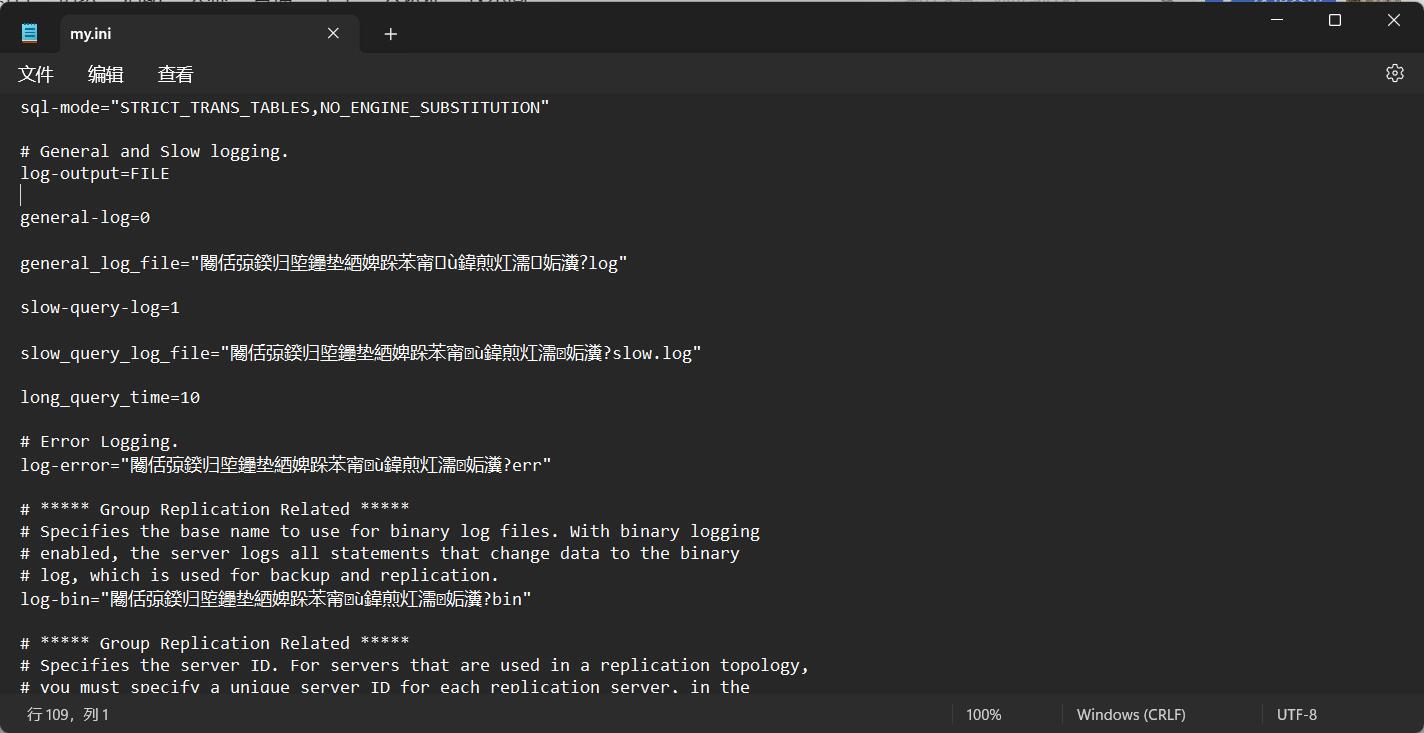
Task: Click the log-error line
Action: click(x=286, y=465)
